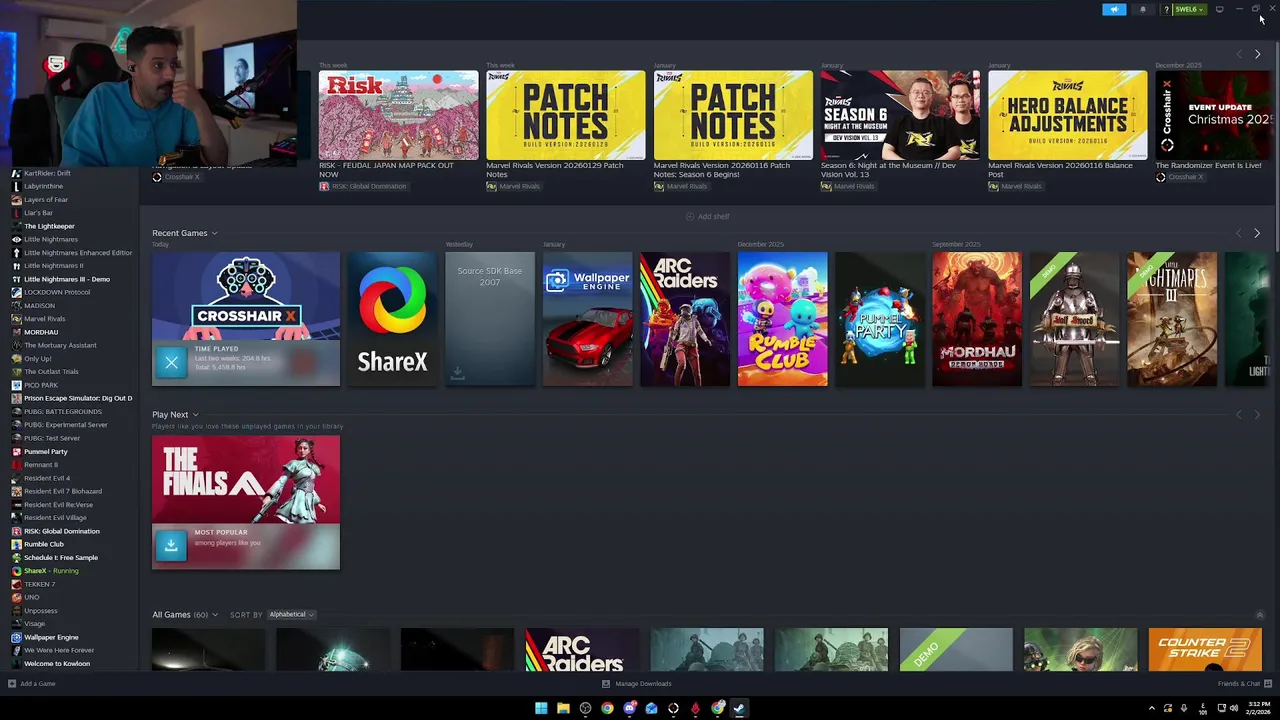Select Only Up! in sidebar
Image resolution: width=1280 pixels, height=720 pixels.
37,358
